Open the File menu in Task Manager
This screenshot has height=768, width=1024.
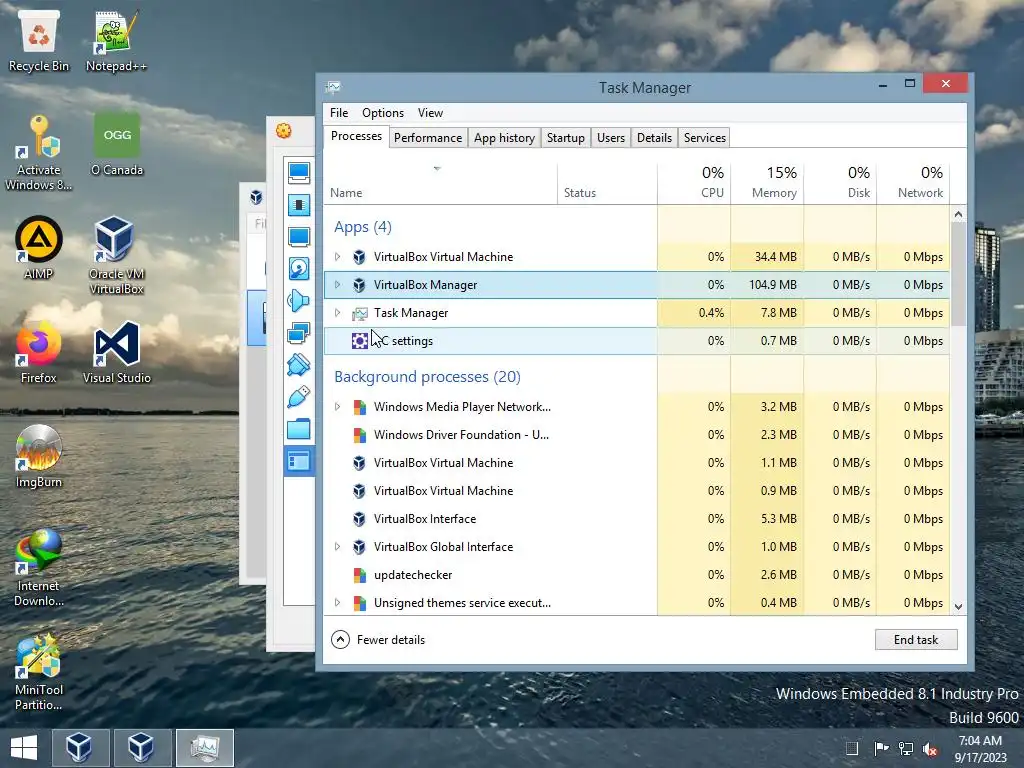pos(339,113)
